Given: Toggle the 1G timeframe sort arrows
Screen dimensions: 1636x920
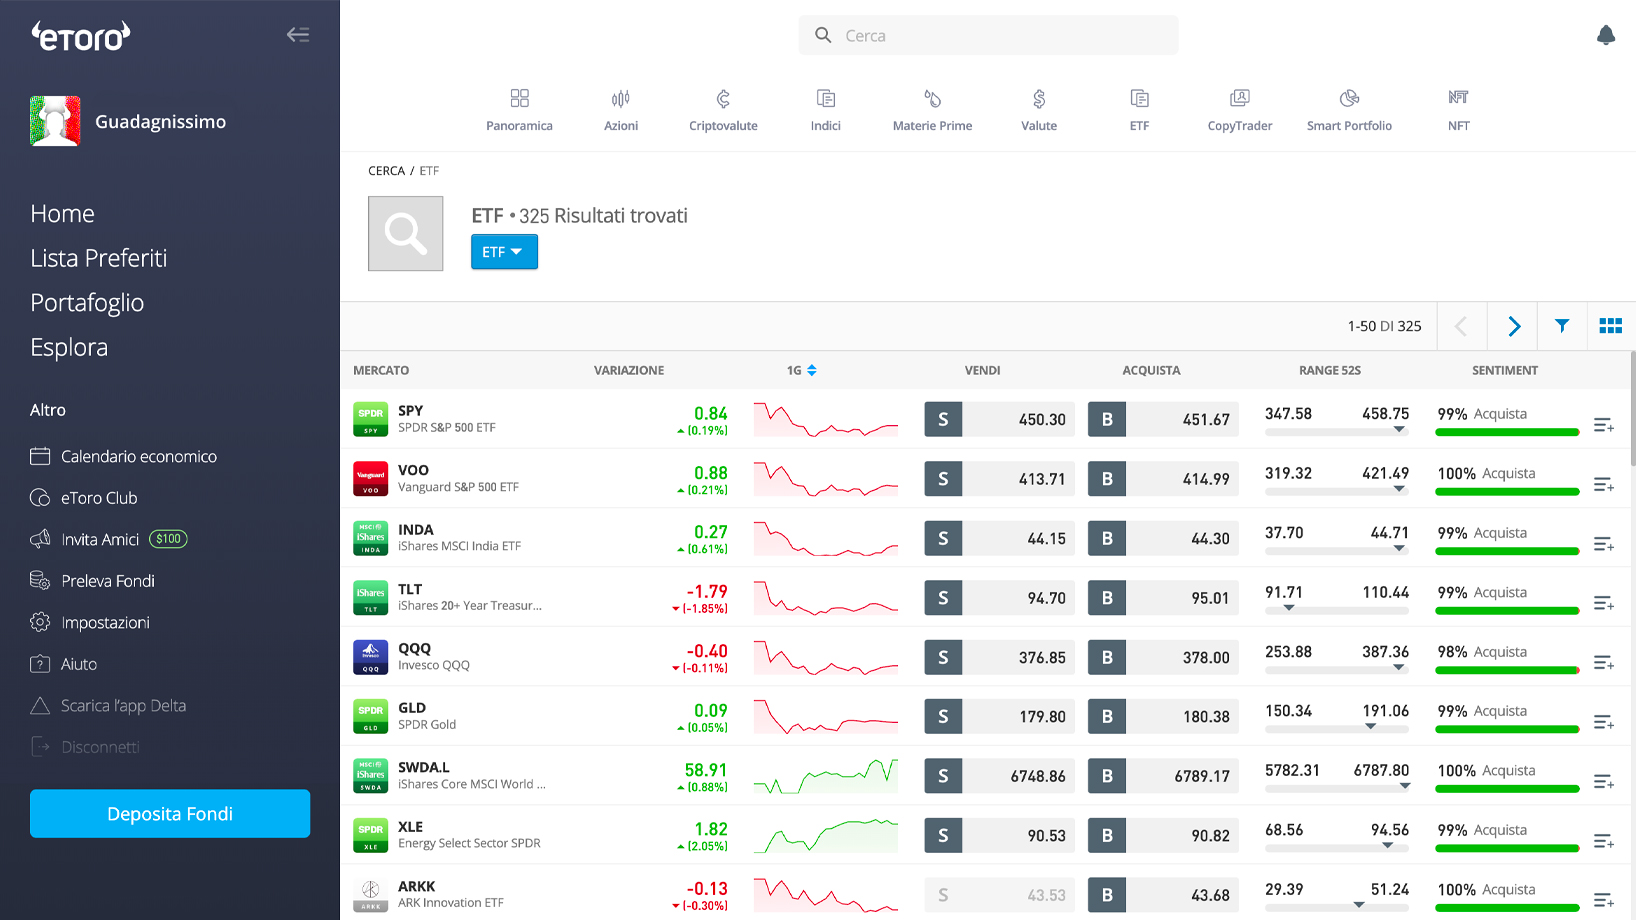Looking at the screenshot, I should tap(812, 370).
